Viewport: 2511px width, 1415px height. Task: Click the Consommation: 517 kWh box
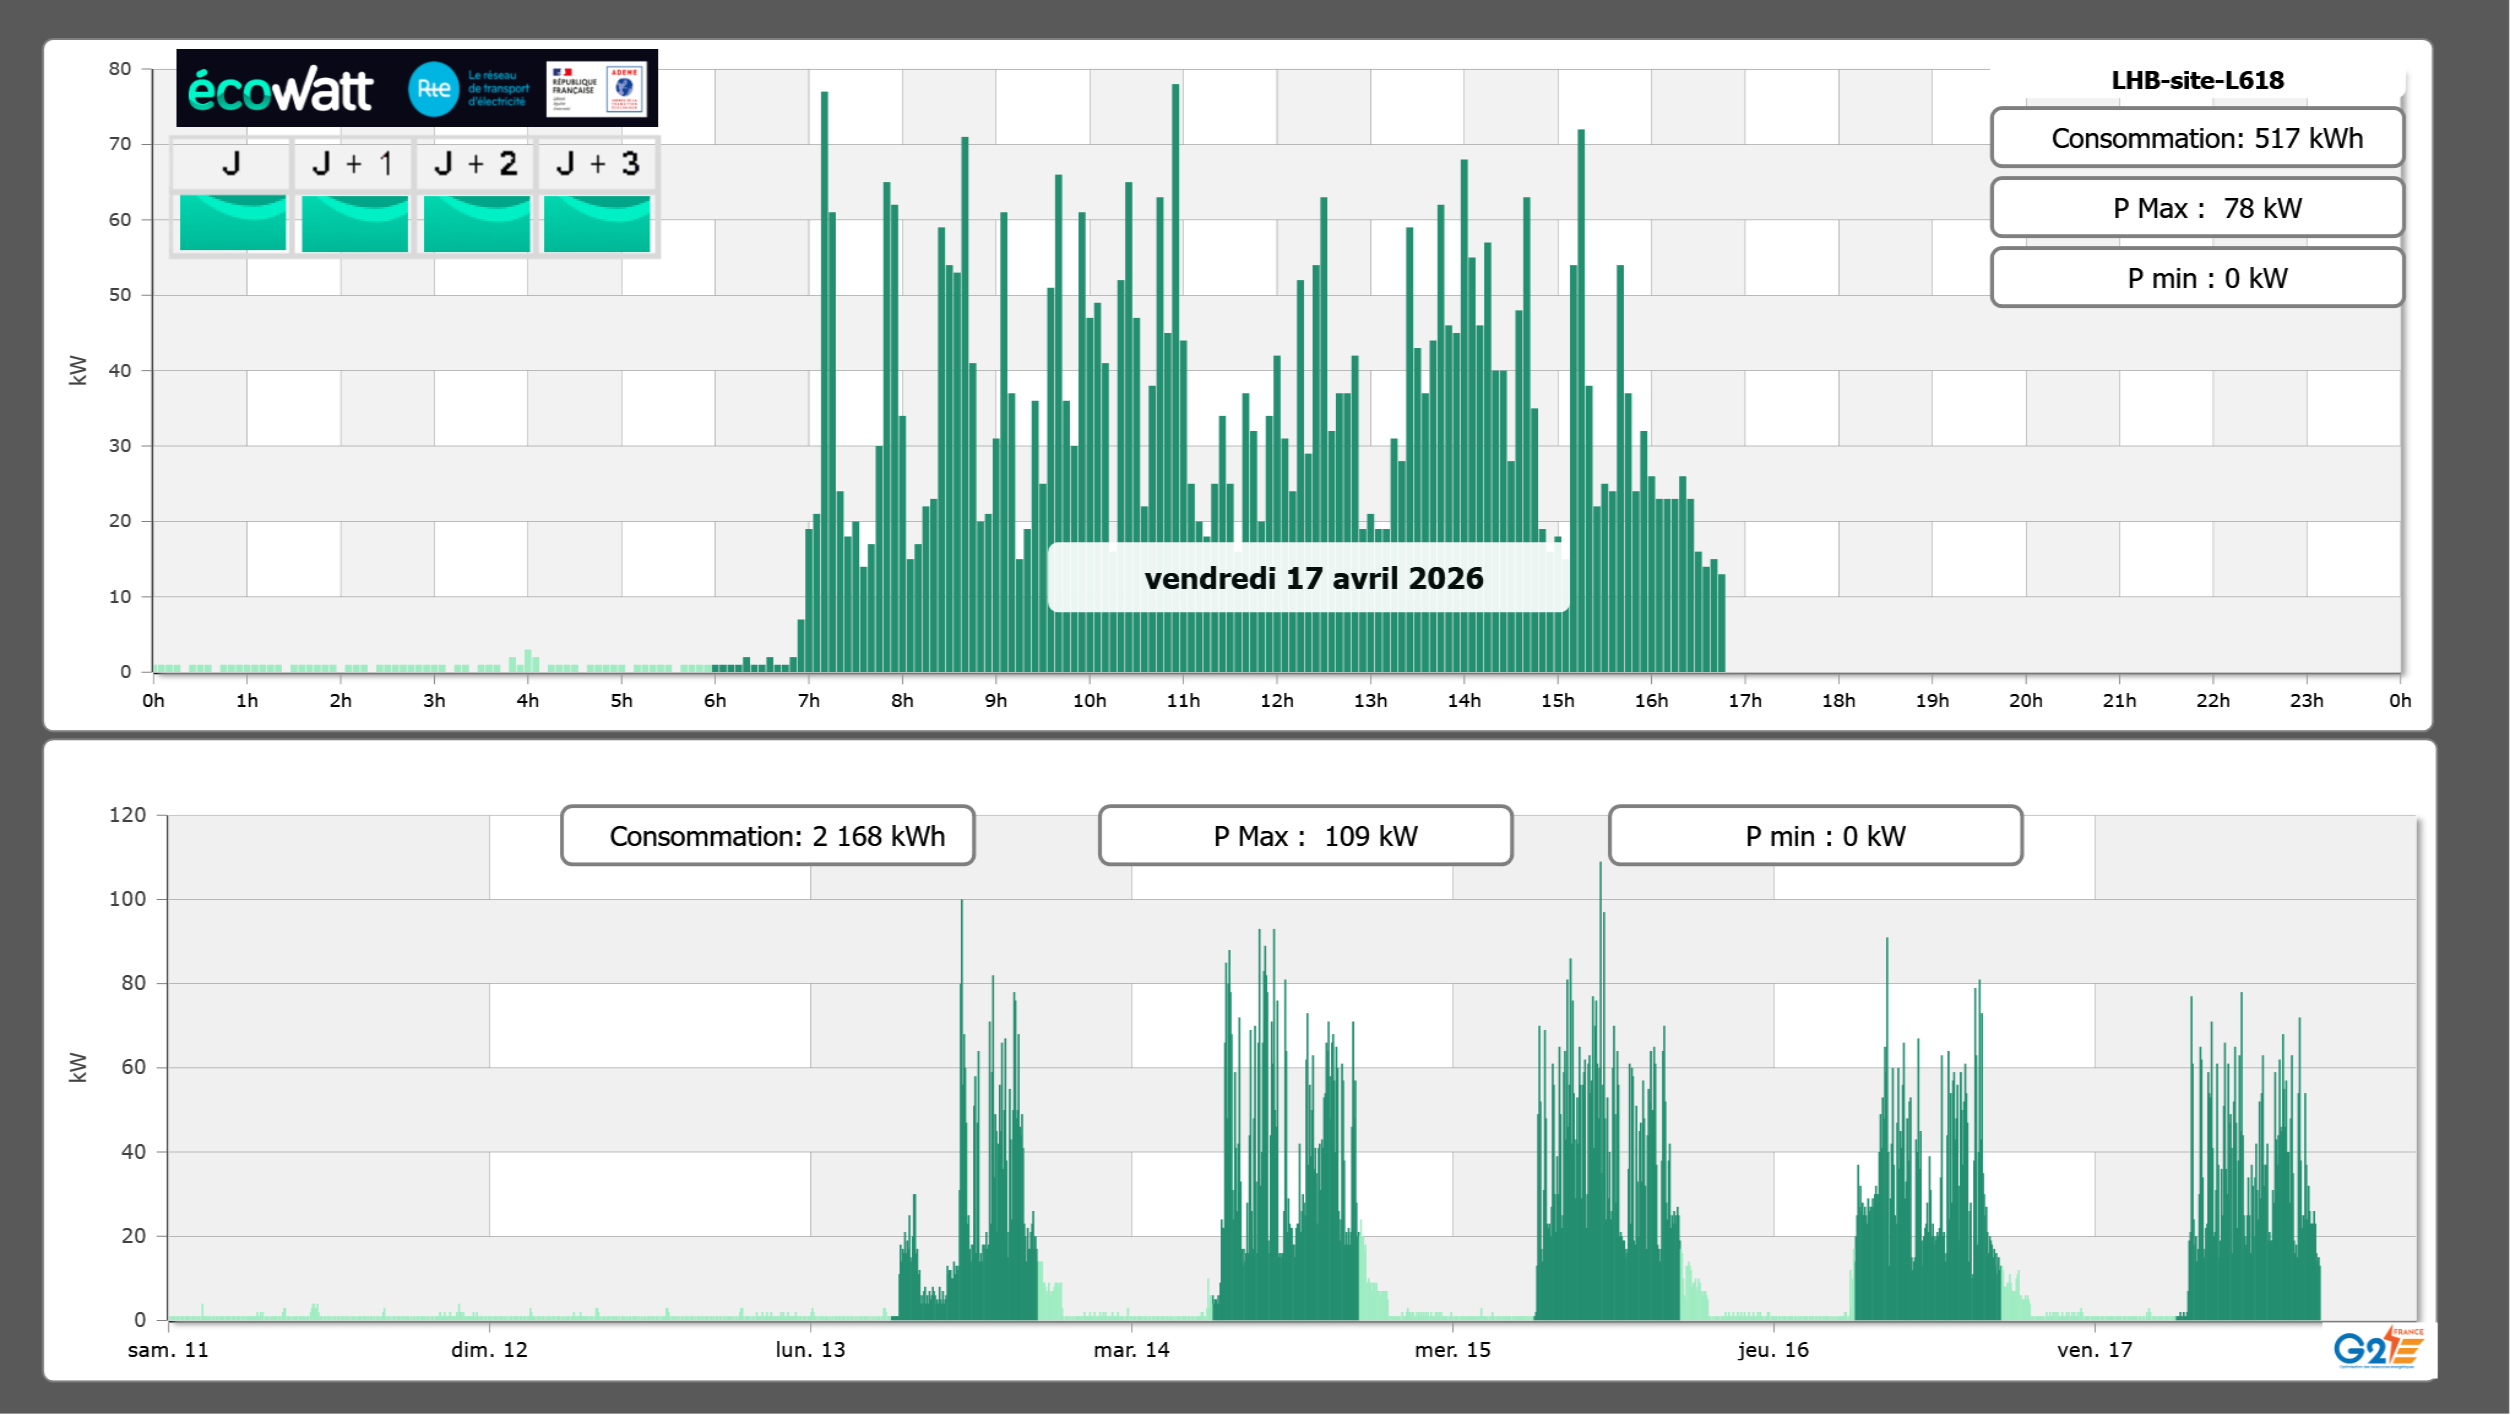pos(2196,138)
